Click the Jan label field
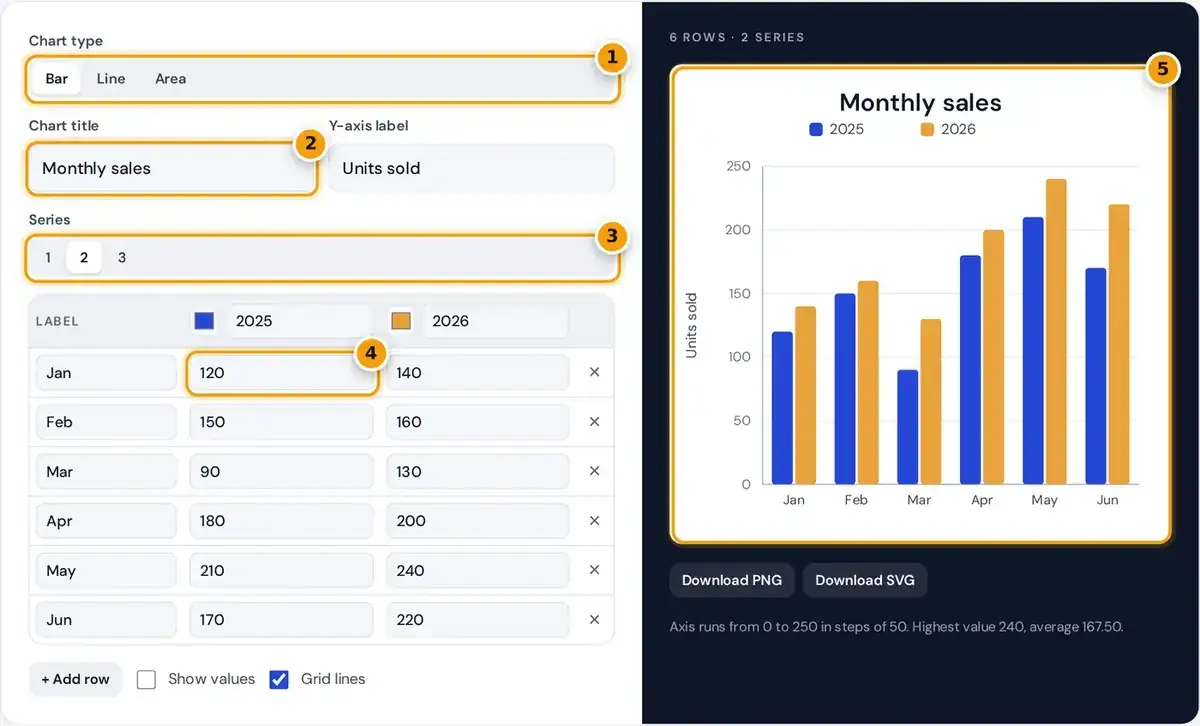 pos(106,373)
